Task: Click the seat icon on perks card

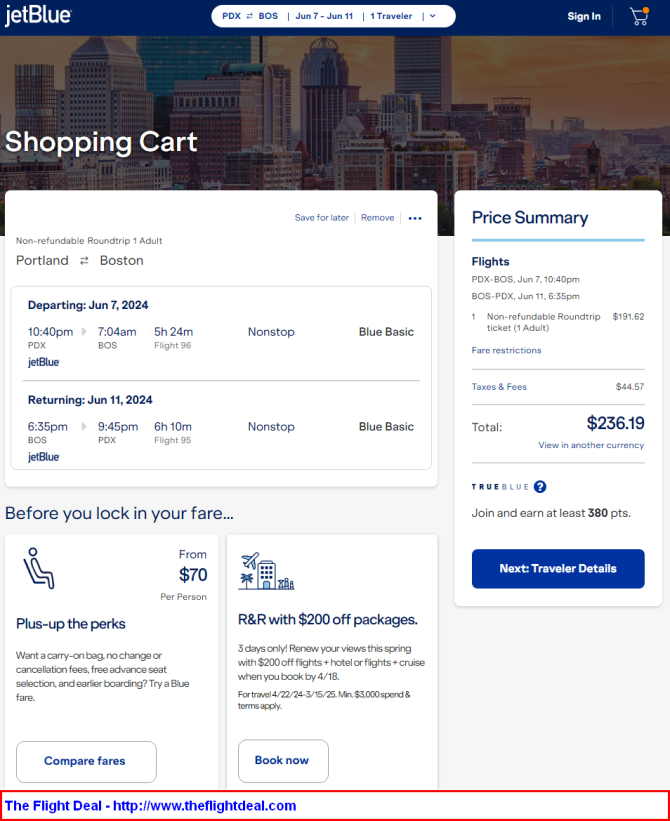Action: click(39, 568)
